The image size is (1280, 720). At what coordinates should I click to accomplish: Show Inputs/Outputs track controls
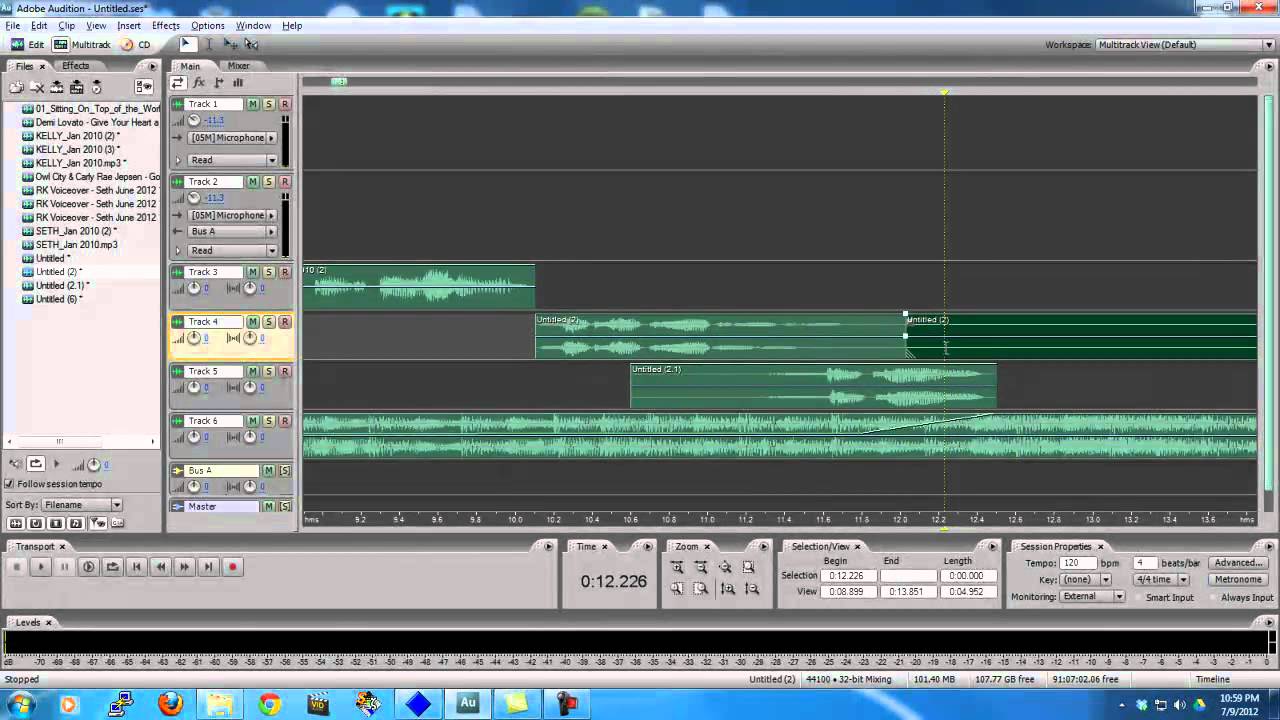pos(178,83)
